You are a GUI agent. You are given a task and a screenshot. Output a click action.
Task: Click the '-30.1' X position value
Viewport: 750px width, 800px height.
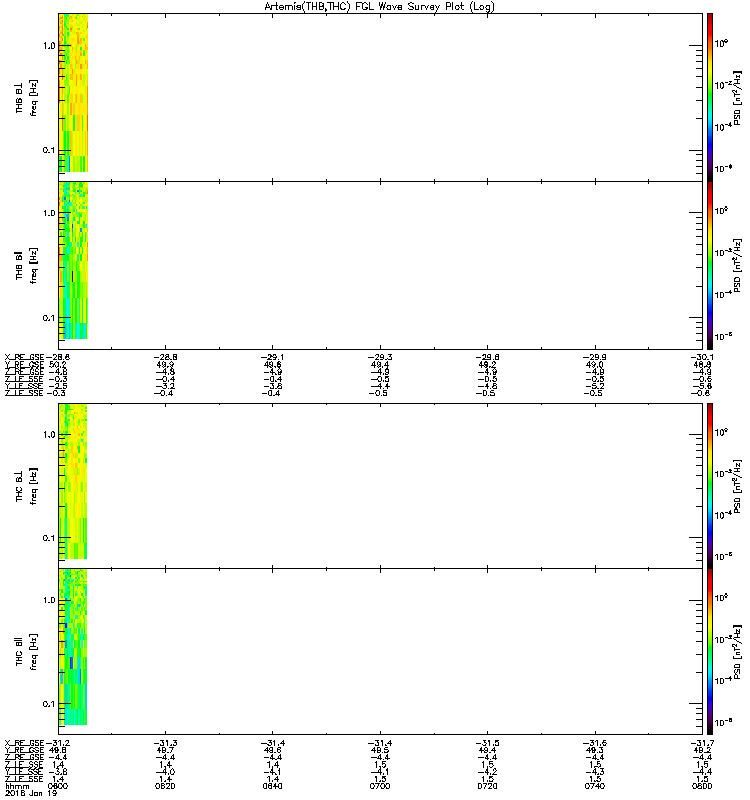[701, 358]
